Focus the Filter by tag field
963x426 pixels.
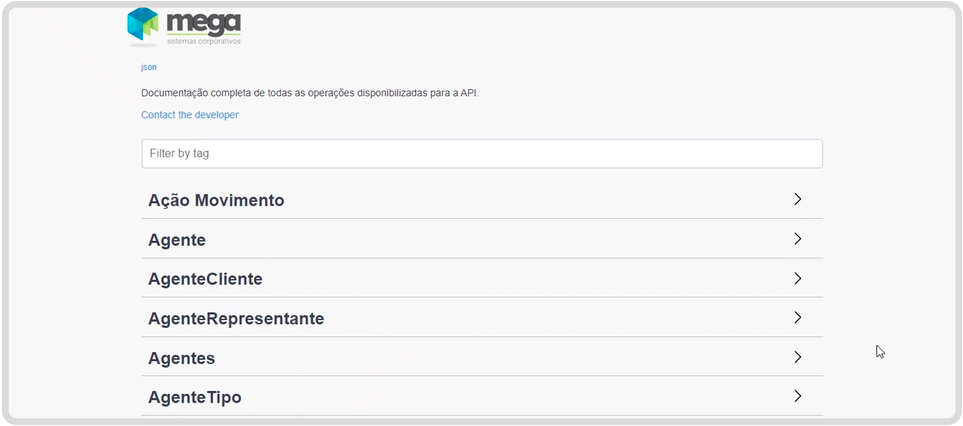[x=481, y=154]
